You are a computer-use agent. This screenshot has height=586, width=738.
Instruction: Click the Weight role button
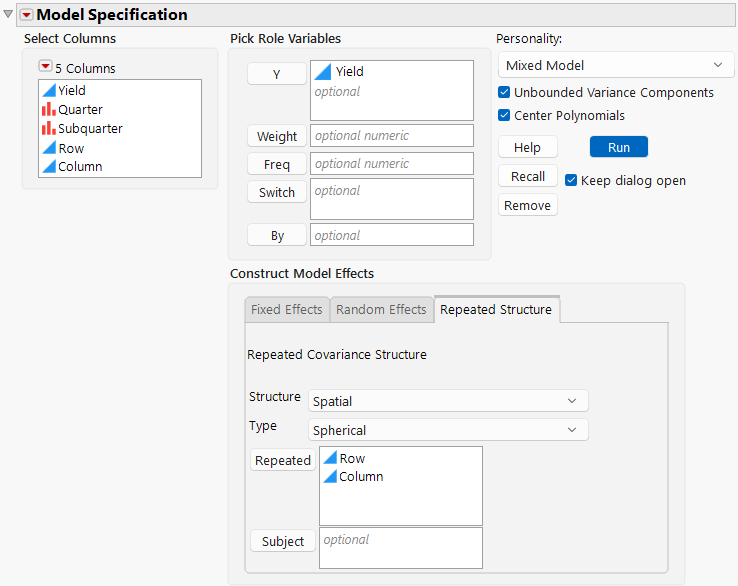point(277,136)
